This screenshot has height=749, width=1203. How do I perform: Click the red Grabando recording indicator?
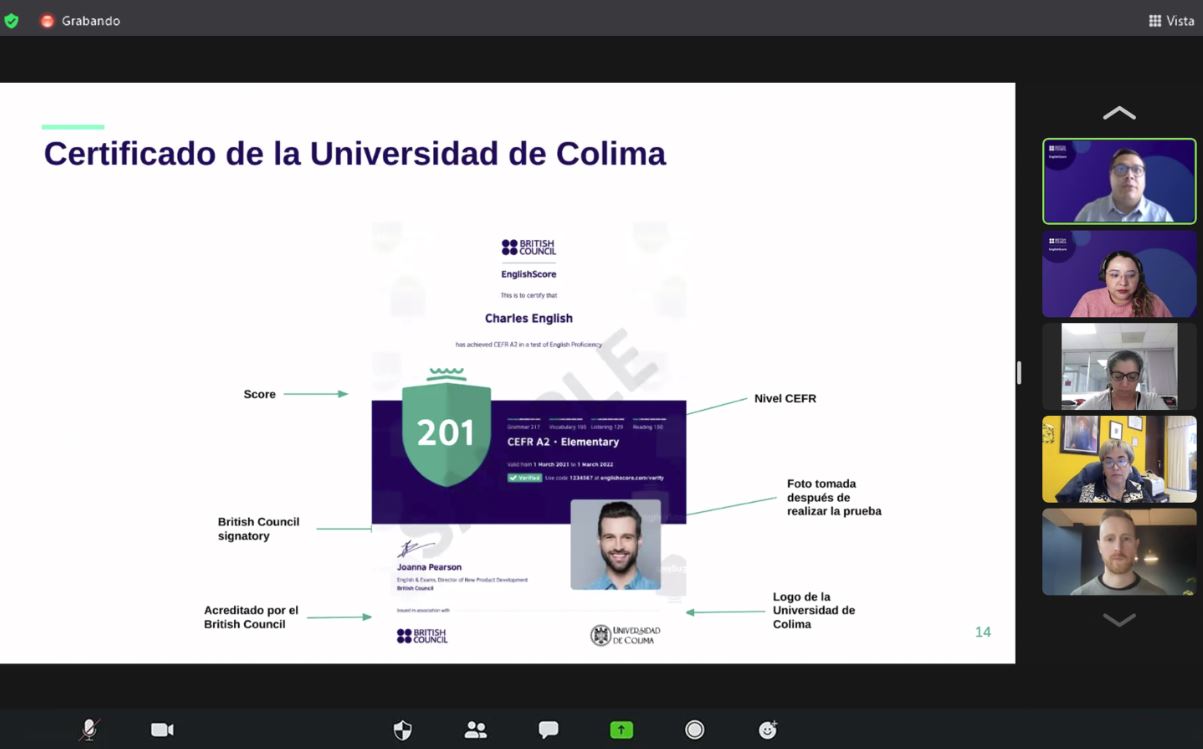(x=47, y=20)
